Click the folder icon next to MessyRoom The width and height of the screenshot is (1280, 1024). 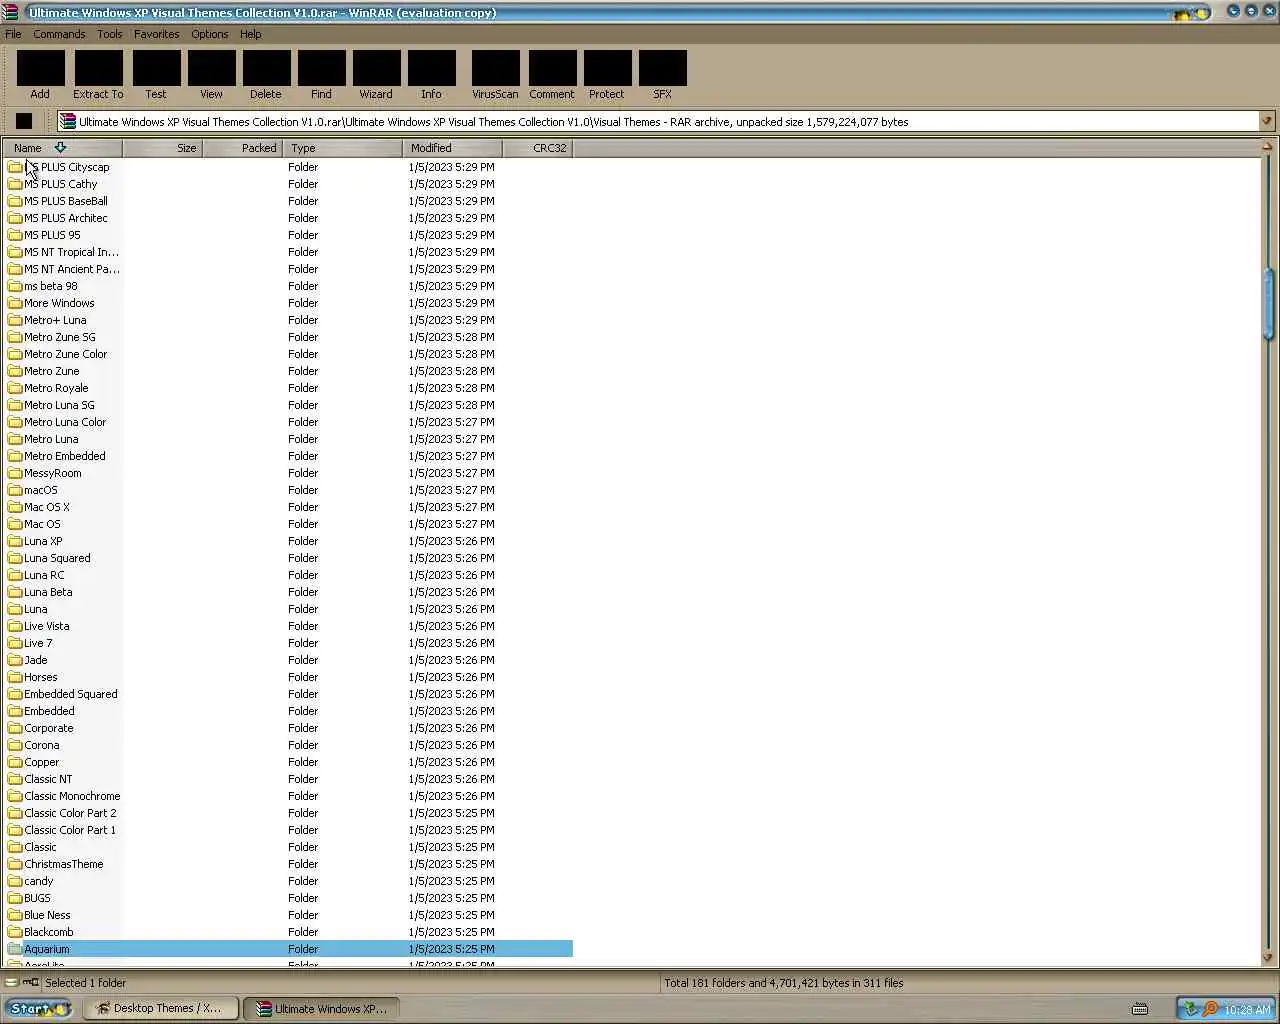click(x=15, y=473)
